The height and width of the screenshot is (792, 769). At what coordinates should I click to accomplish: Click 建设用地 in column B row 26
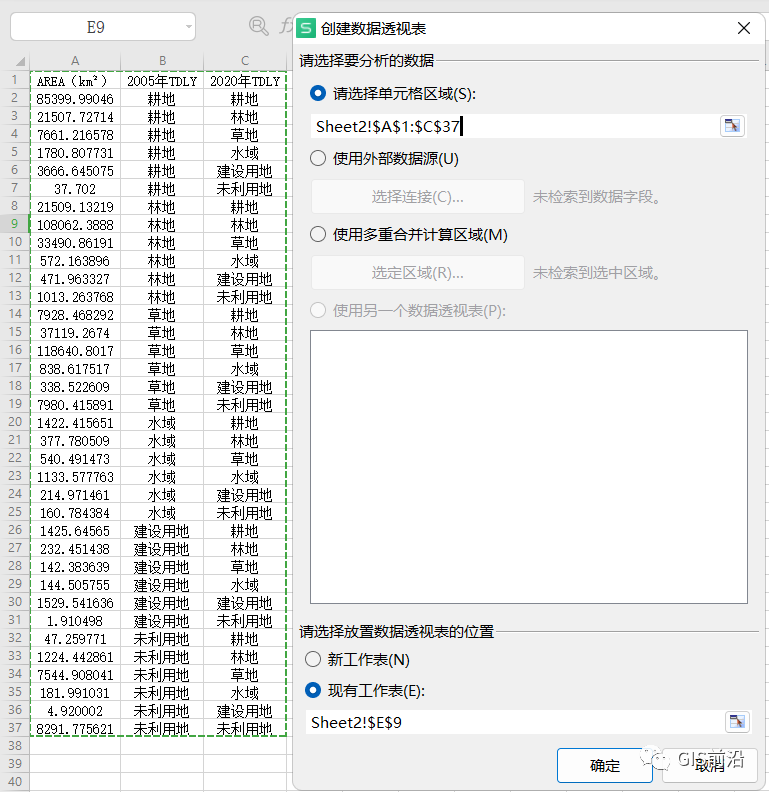pyautogui.click(x=162, y=531)
